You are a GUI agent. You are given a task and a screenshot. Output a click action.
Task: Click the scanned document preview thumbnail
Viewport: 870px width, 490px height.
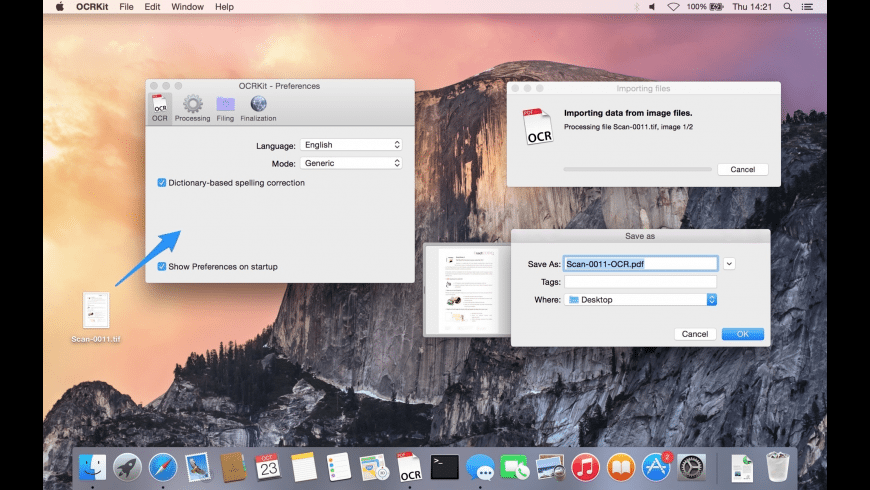tap(468, 291)
